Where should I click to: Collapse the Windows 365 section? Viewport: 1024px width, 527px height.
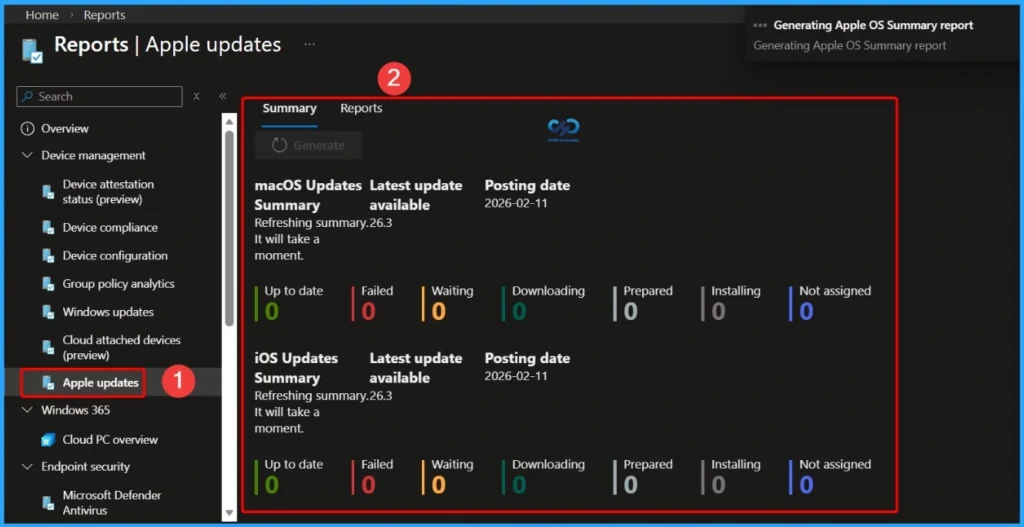(27, 410)
